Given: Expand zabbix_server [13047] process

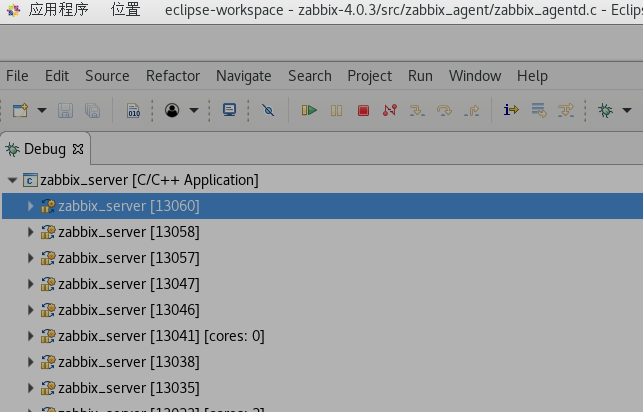Looking at the screenshot, I should click(31, 284).
